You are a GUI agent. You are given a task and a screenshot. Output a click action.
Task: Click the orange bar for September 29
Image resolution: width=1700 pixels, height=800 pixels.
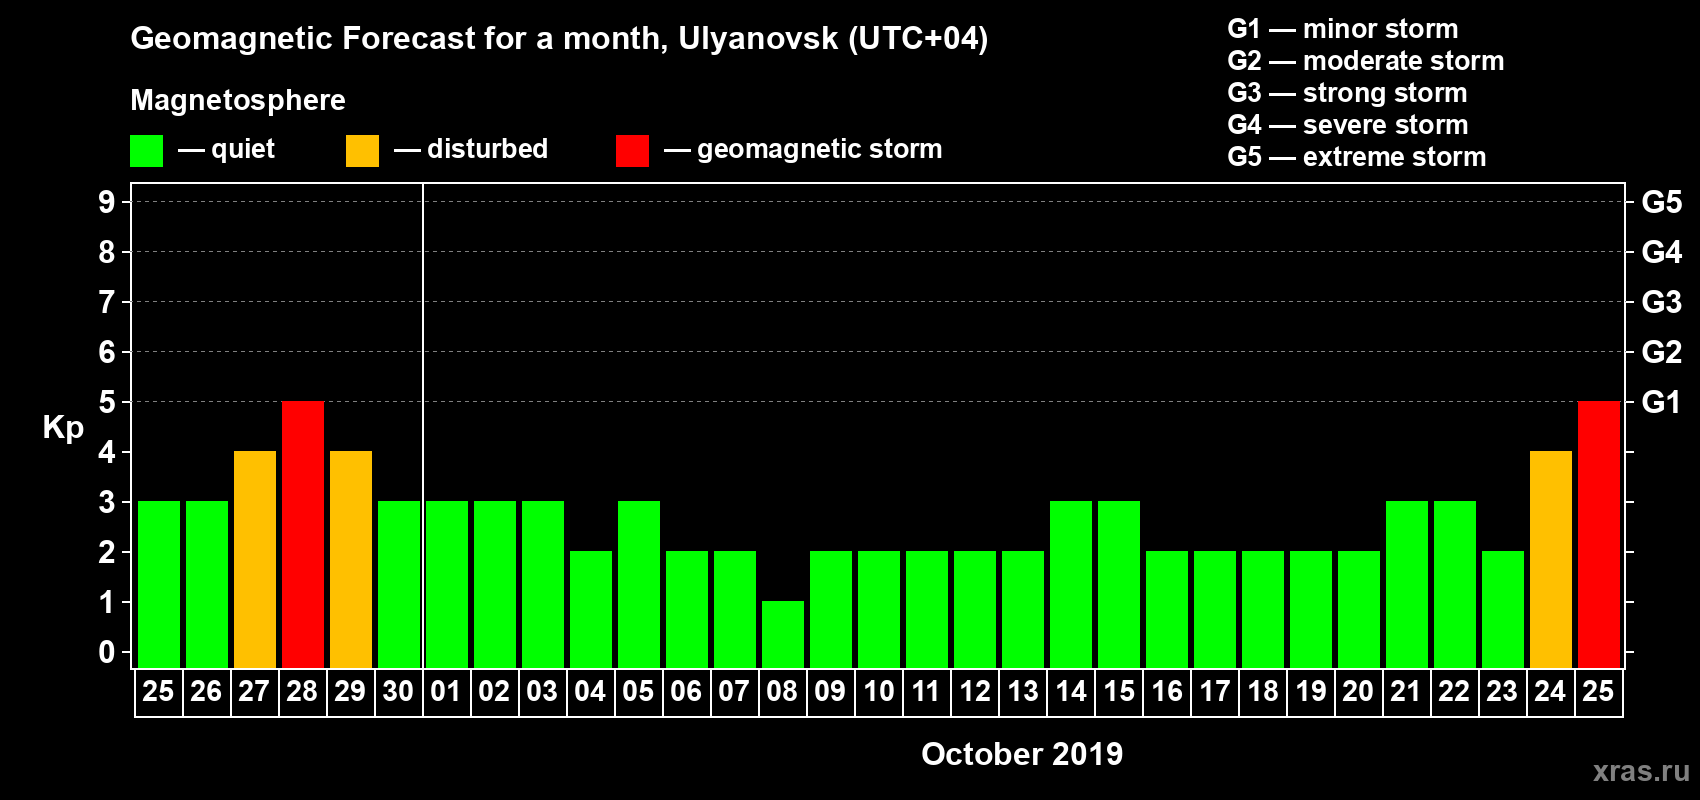click(351, 559)
